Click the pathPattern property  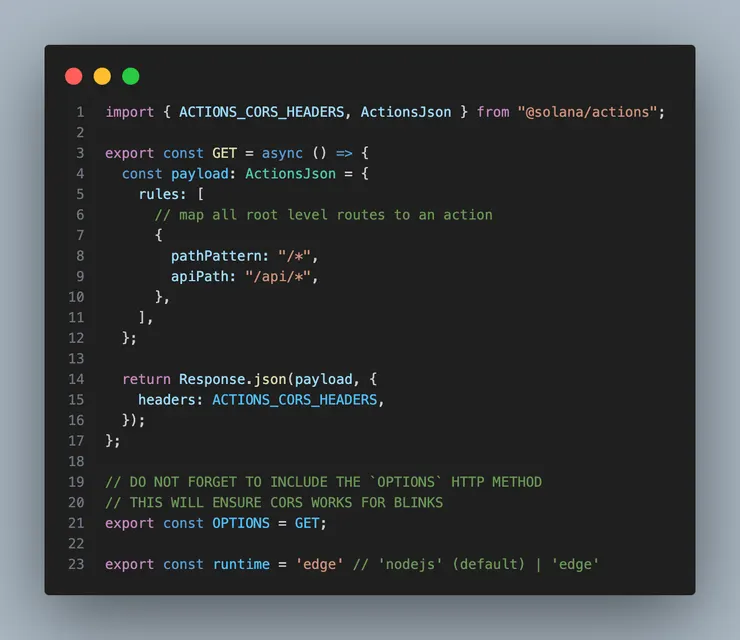click(216, 256)
